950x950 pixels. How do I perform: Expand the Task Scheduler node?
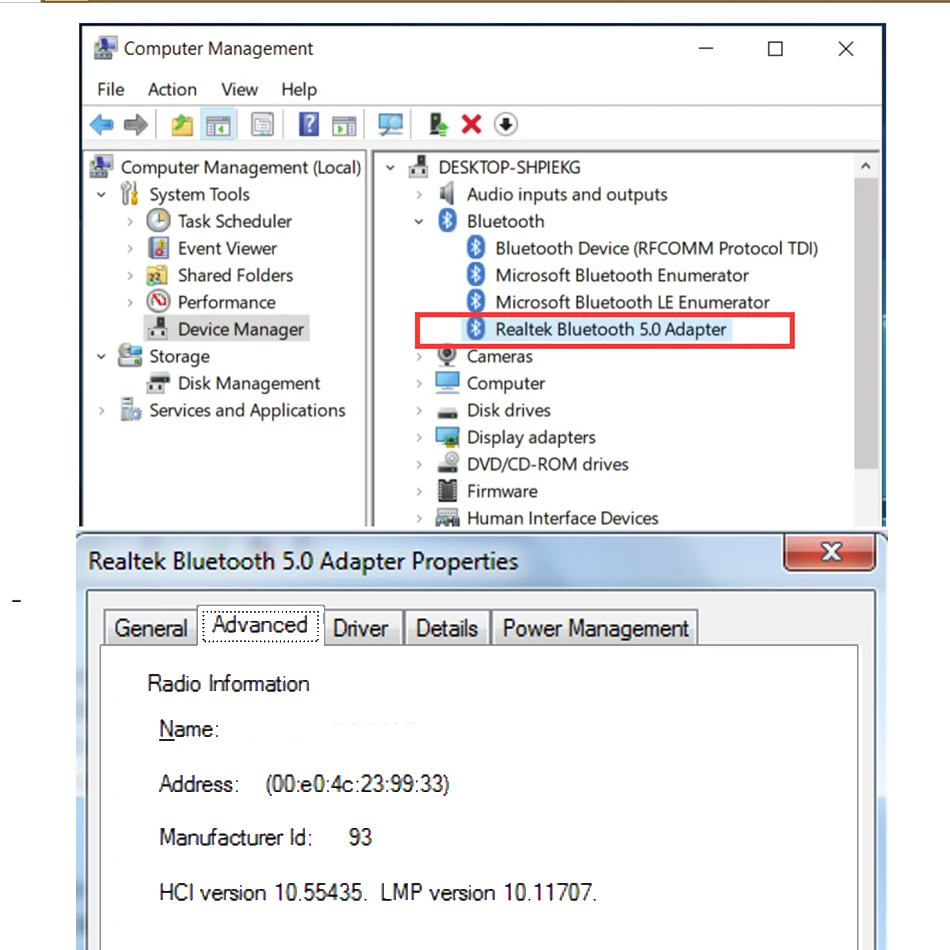point(130,221)
